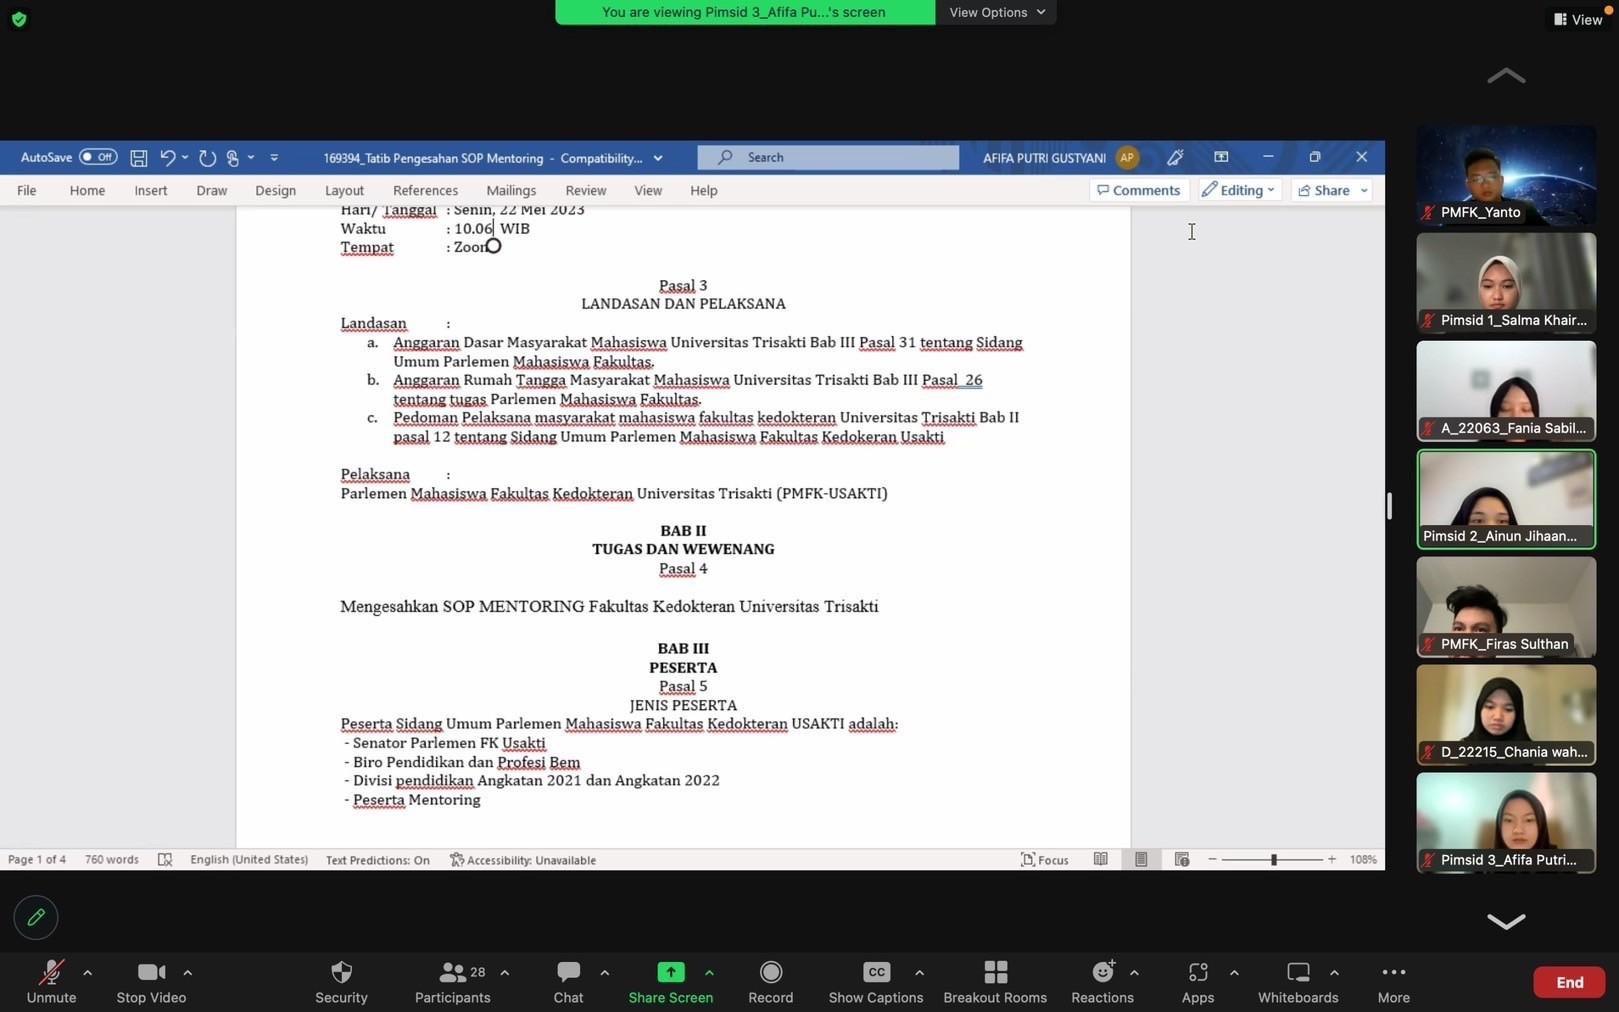
Task: Click the ribbon display options icon
Action: pyautogui.click(x=1221, y=157)
